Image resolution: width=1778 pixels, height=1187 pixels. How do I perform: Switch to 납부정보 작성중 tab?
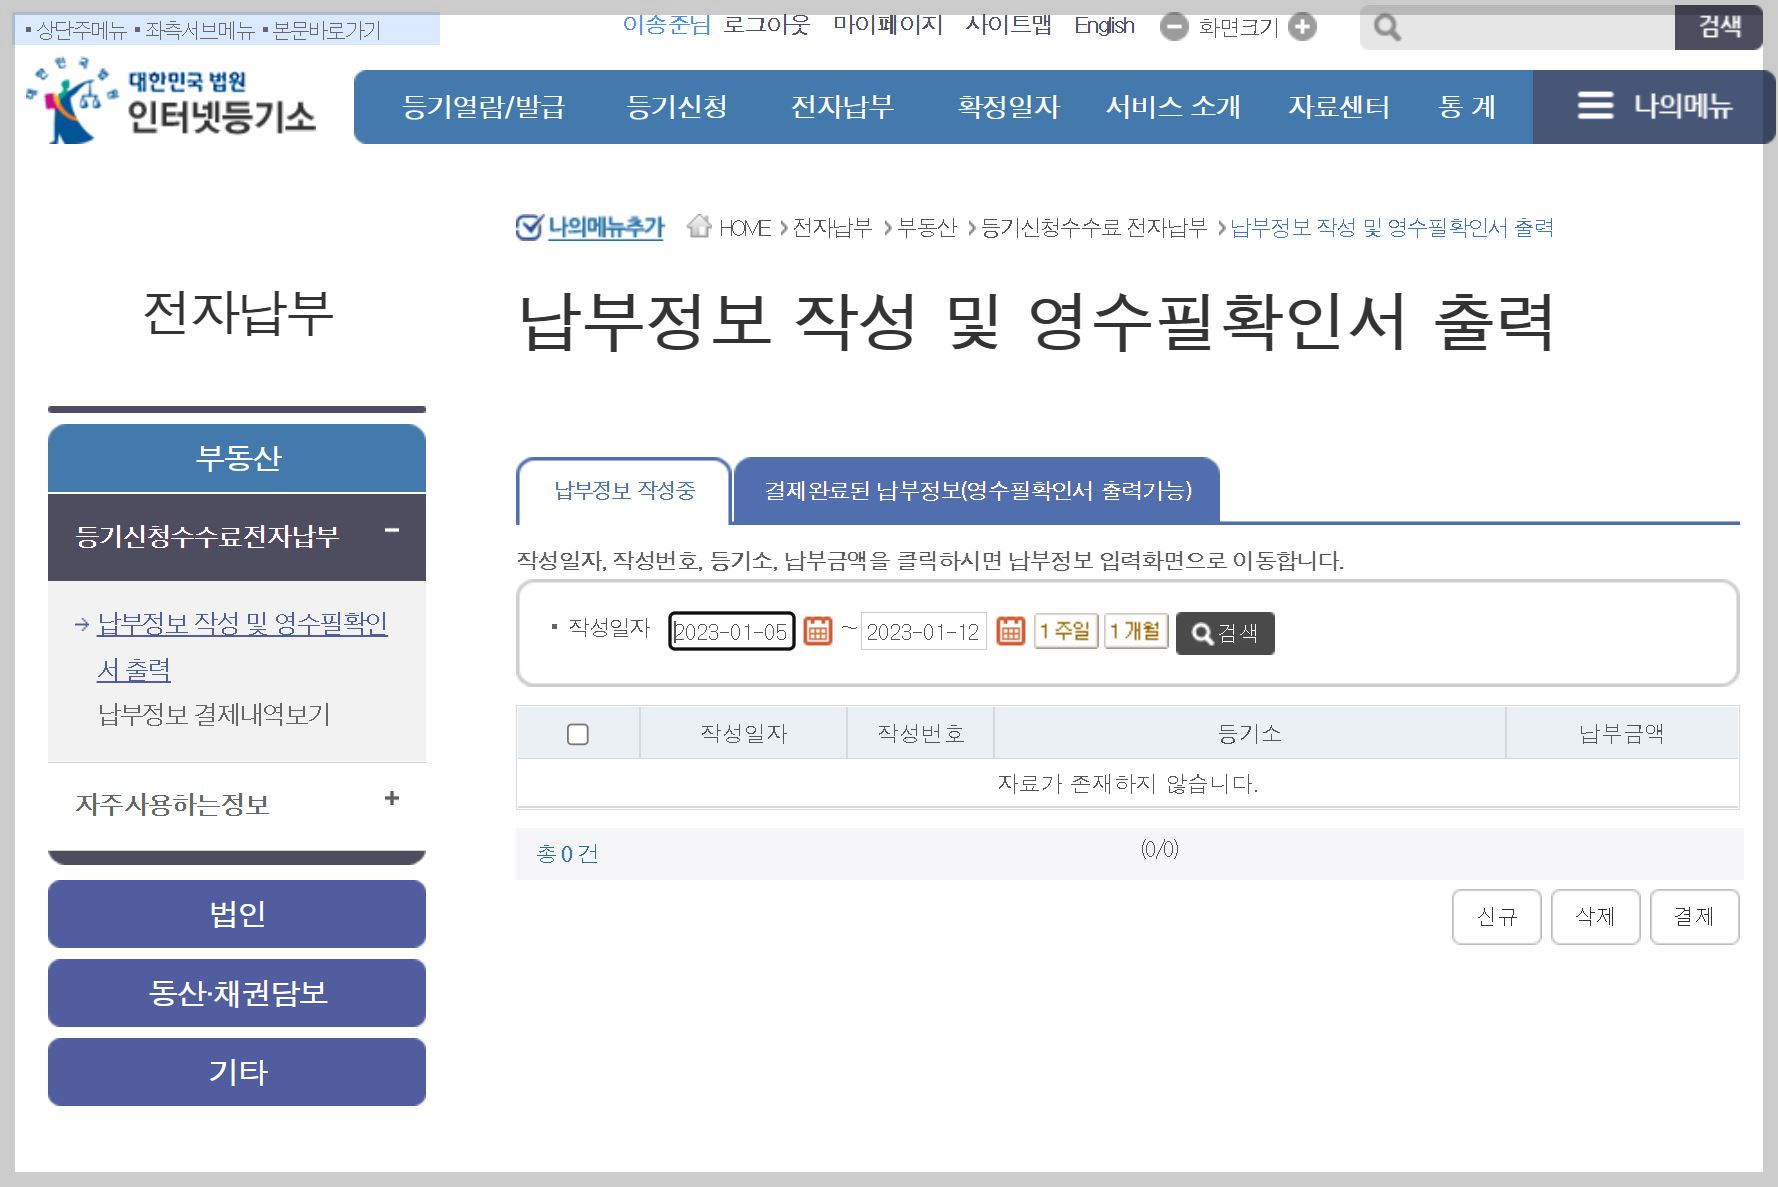pyautogui.click(x=624, y=491)
